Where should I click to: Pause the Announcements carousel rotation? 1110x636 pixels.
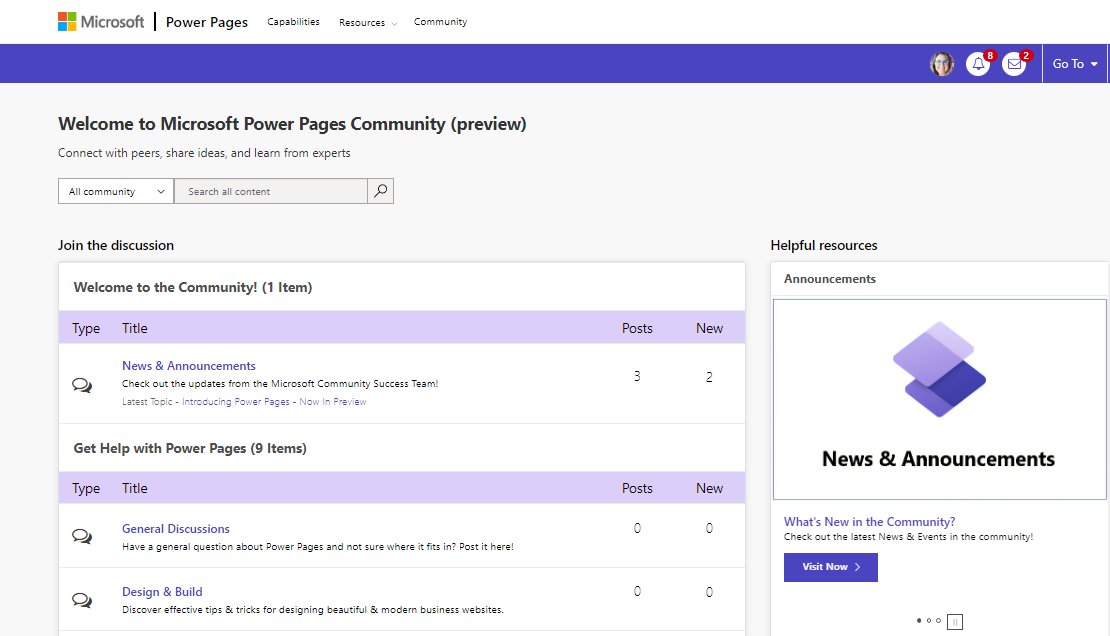[x=954, y=621]
